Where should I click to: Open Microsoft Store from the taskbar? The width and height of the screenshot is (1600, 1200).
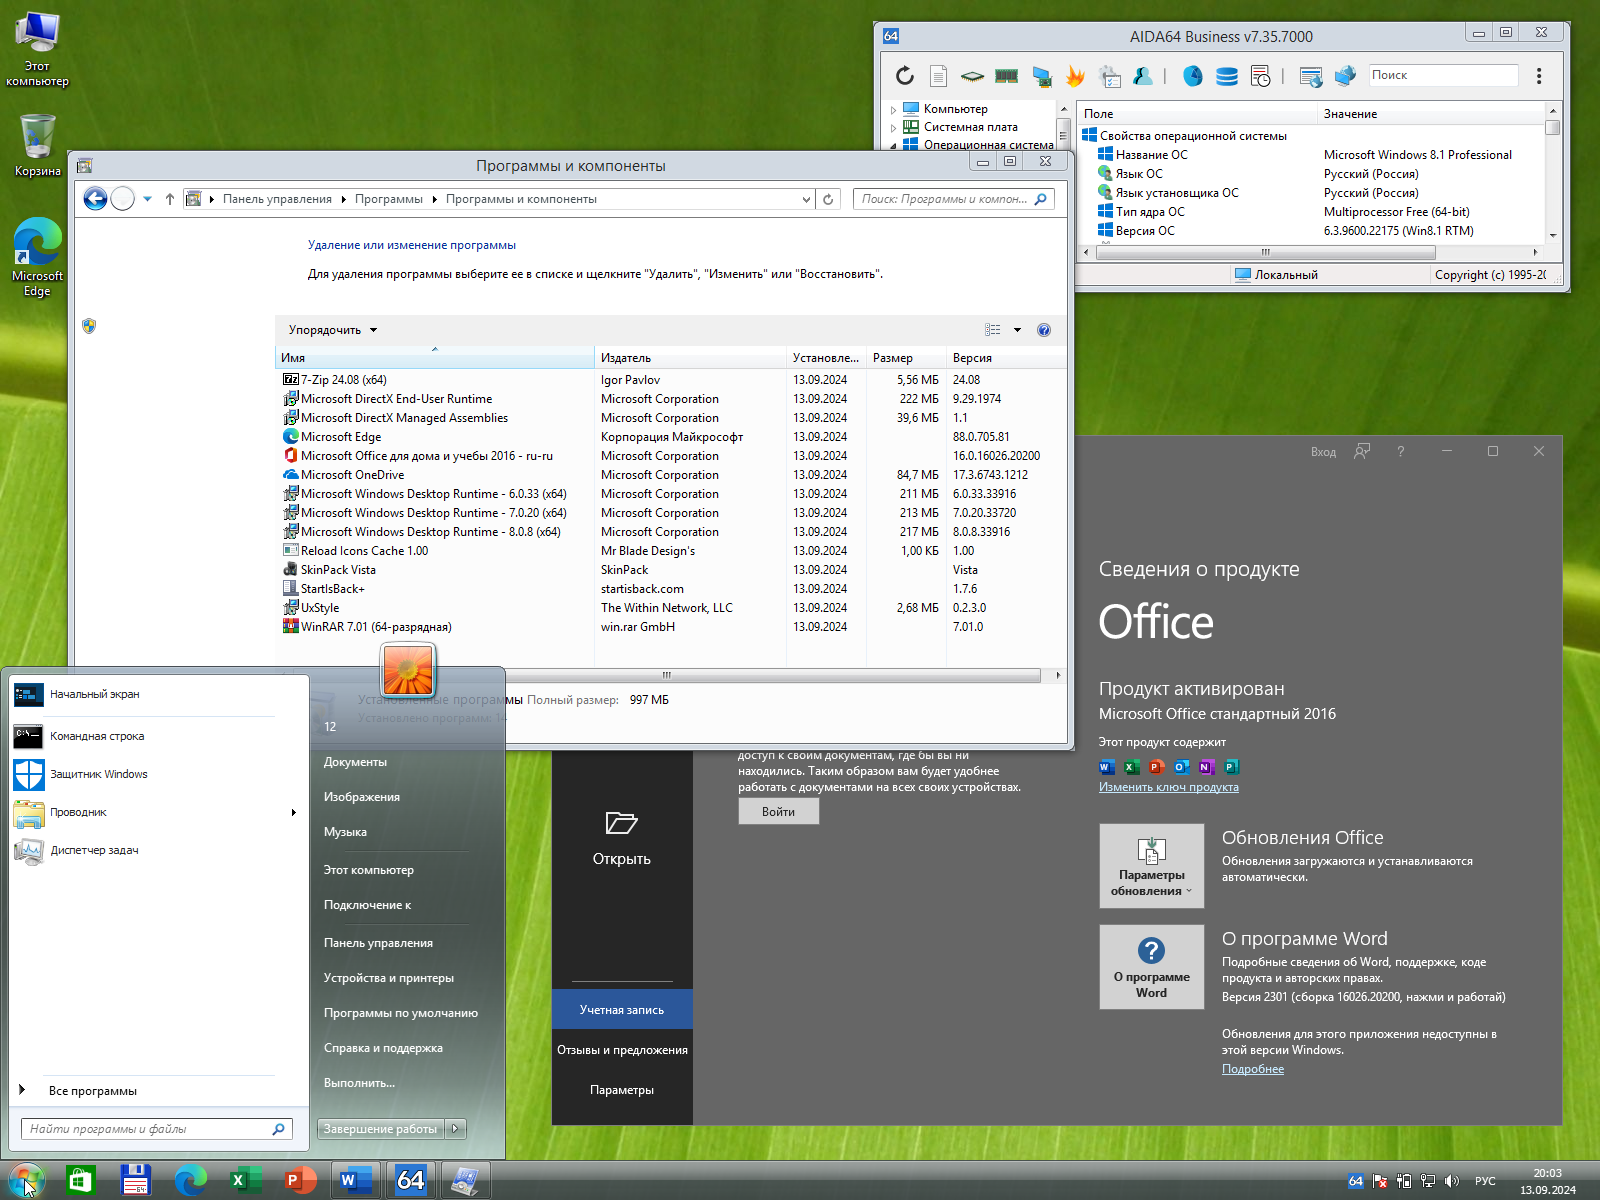click(x=80, y=1180)
